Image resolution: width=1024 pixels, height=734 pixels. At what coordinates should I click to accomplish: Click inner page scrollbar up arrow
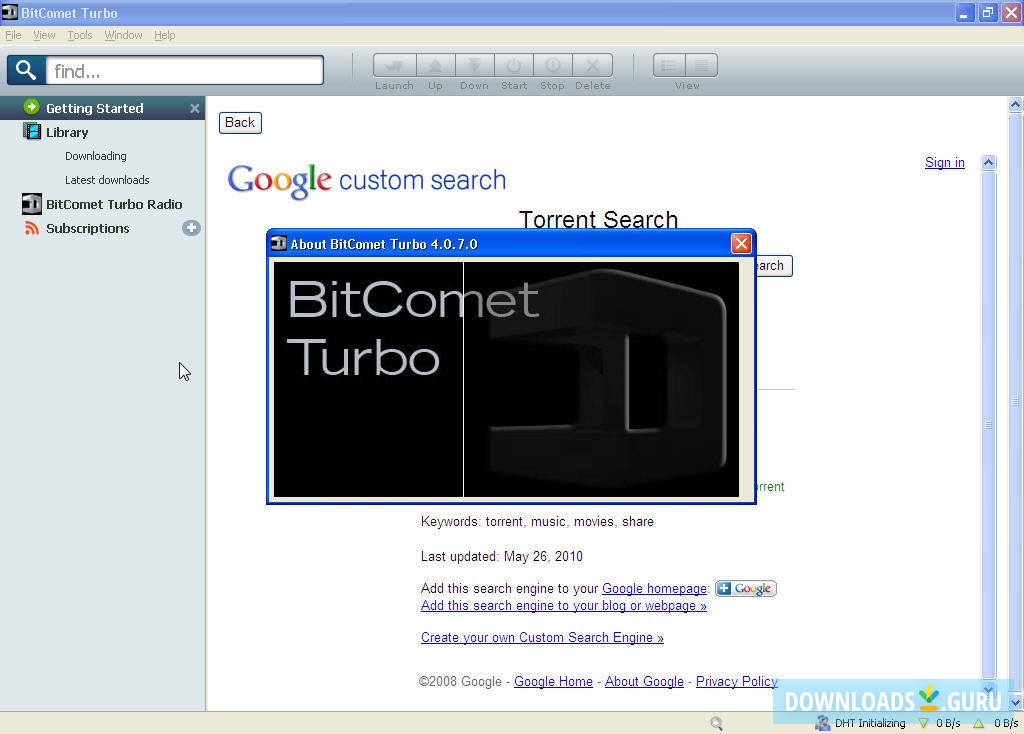click(x=989, y=163)
